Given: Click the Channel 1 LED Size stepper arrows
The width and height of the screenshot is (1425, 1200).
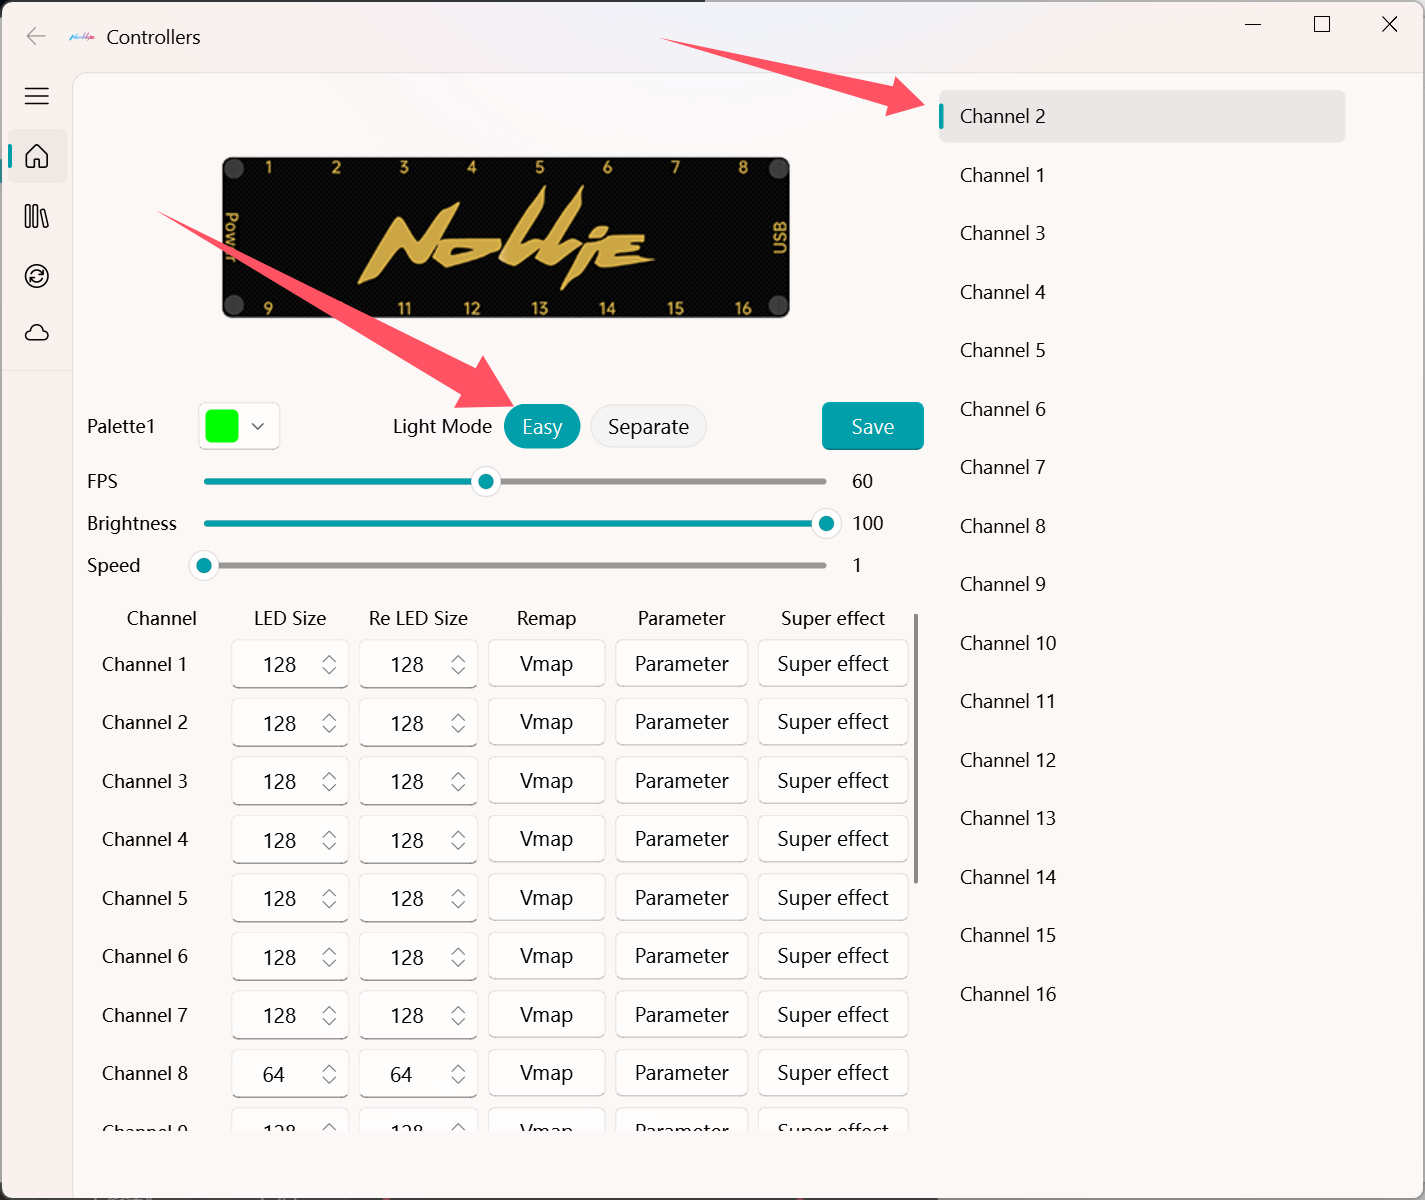Looking at the screenshot, I should [329, 665].
